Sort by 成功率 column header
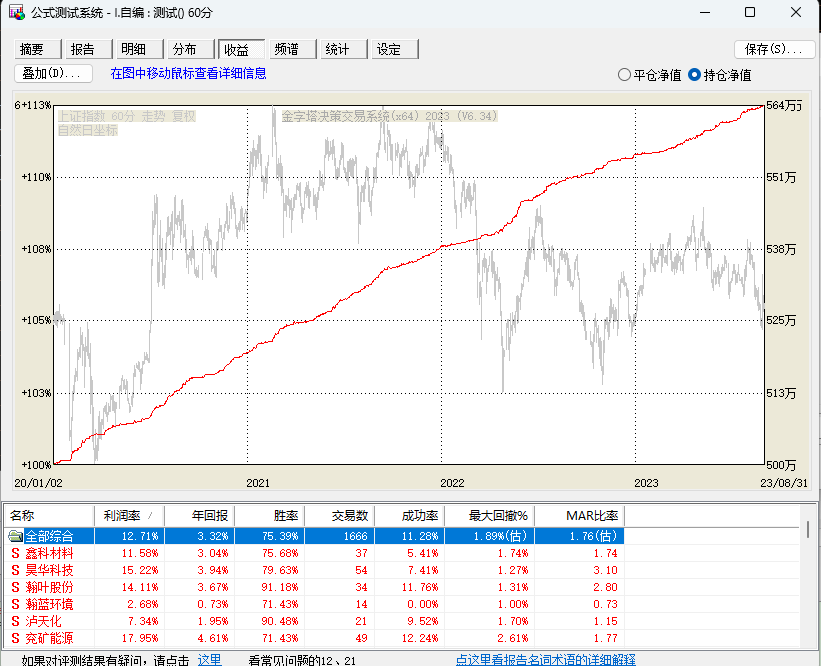Viewport: 821px width, 666px height. 410,516
